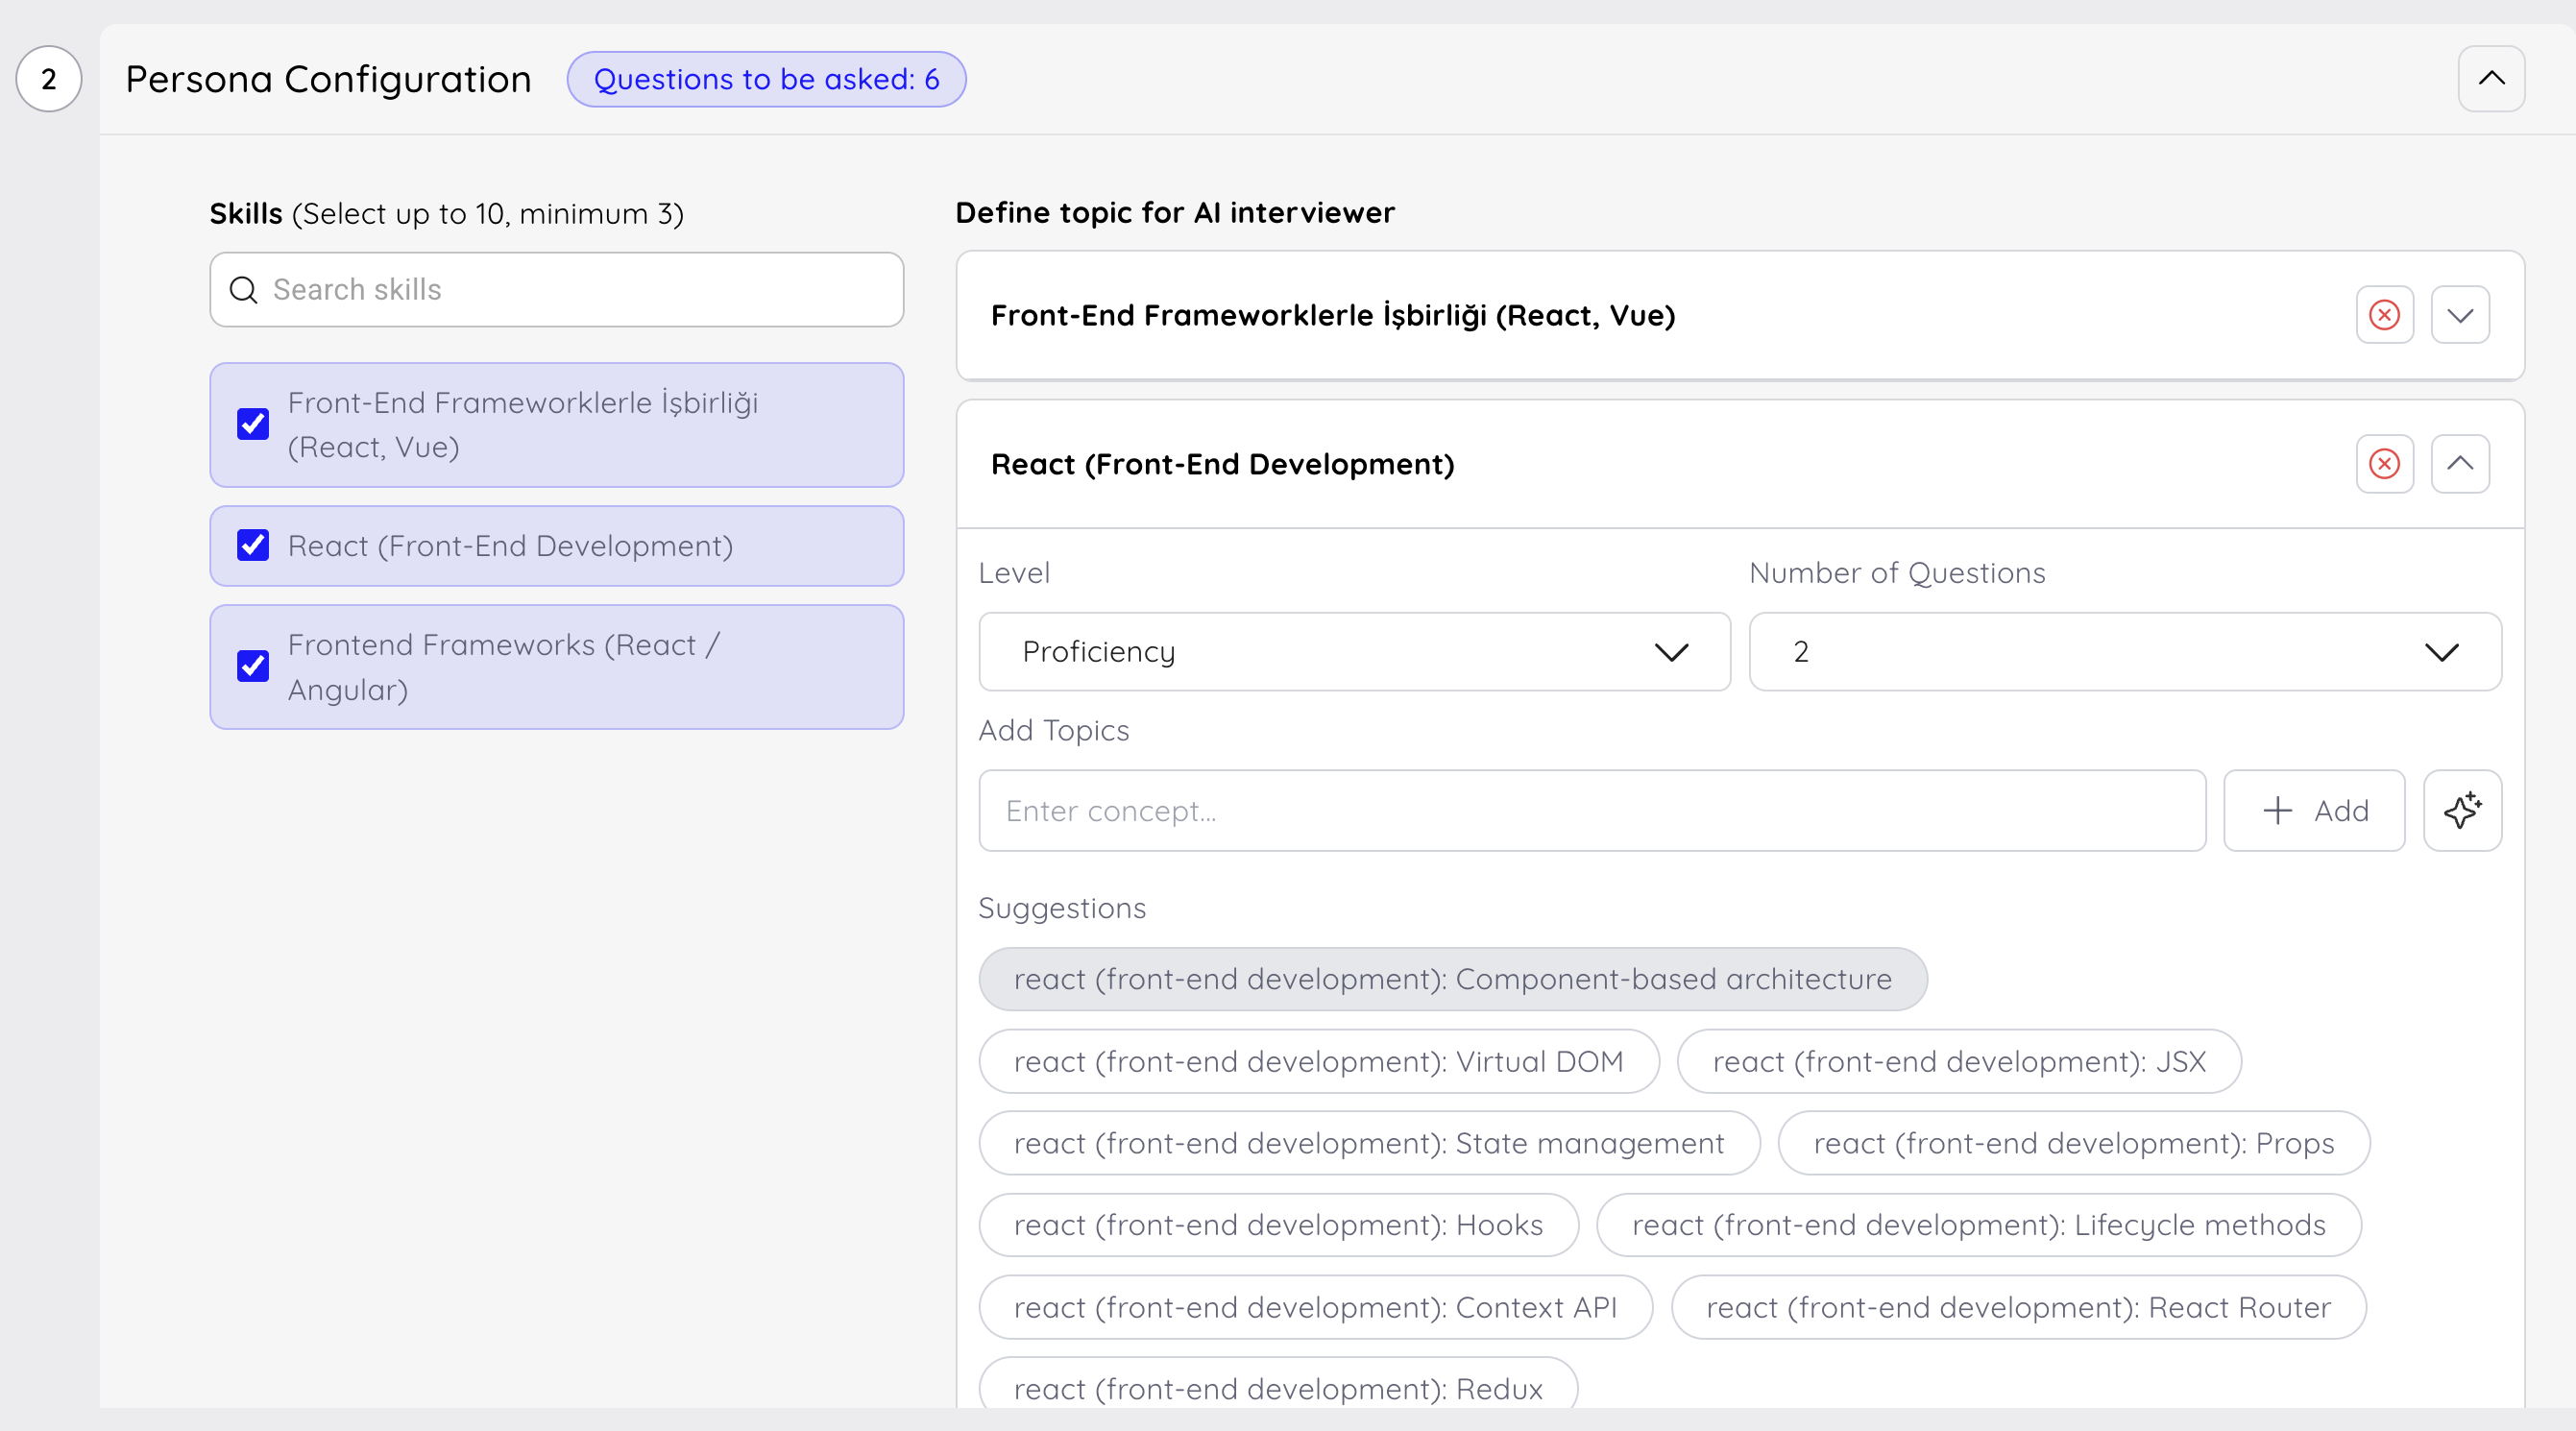Uncheck Frontend Frameworks (React / Angular) skill
Viewport: 2576px width, 1431px height.
coord(253,666)
